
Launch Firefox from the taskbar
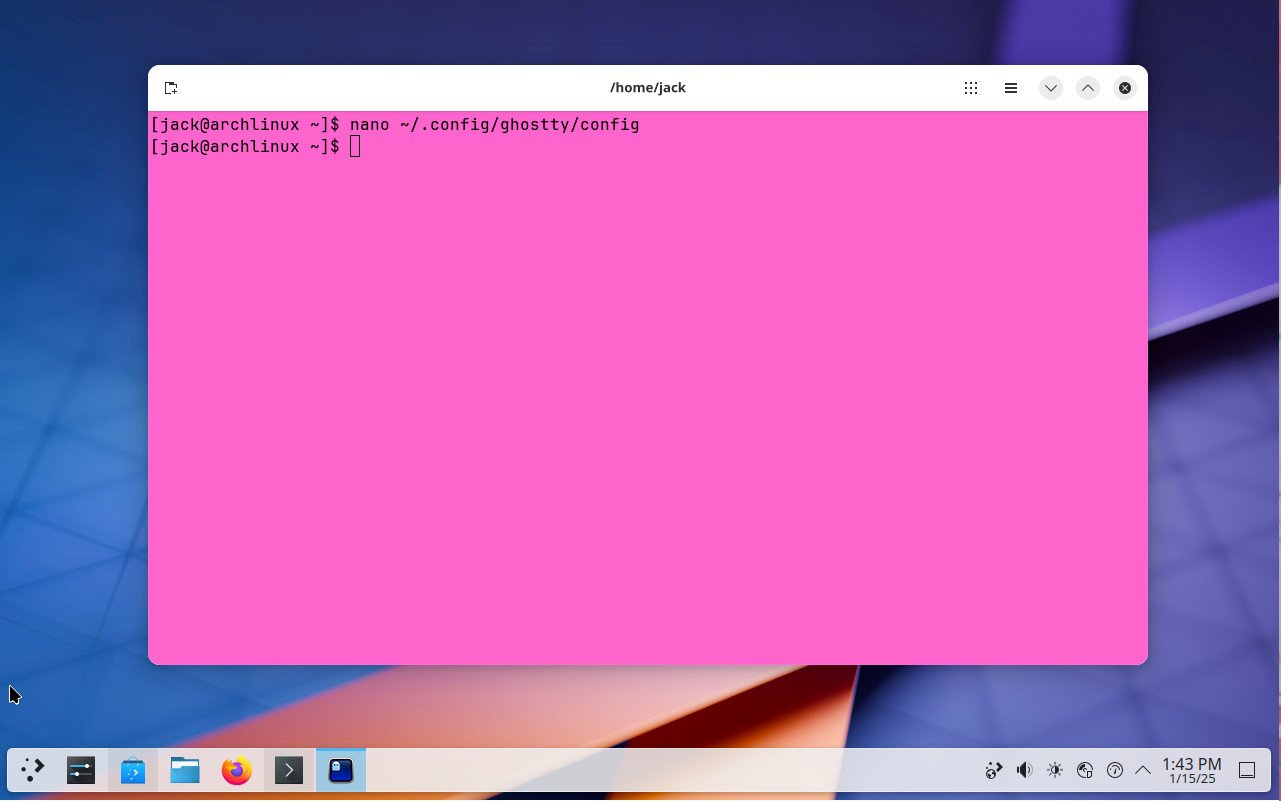237,770
